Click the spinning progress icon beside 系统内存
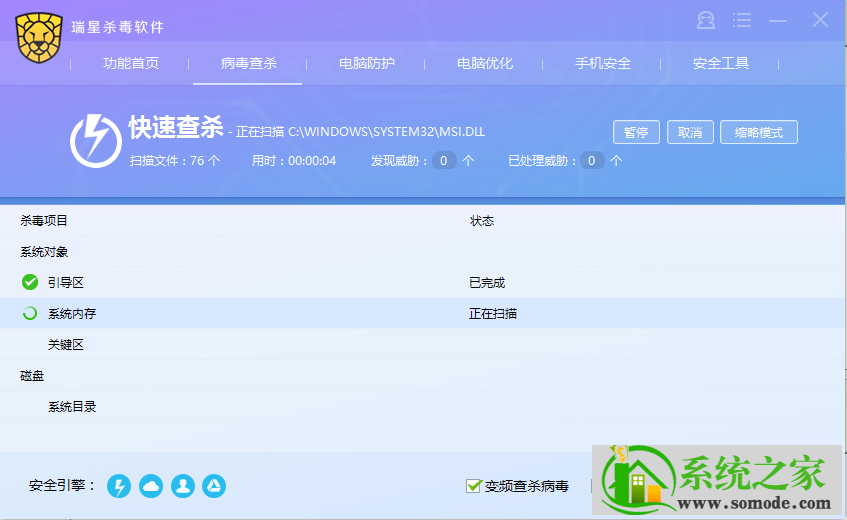This screenshot has width=847, height=520. tap(30, 313)
